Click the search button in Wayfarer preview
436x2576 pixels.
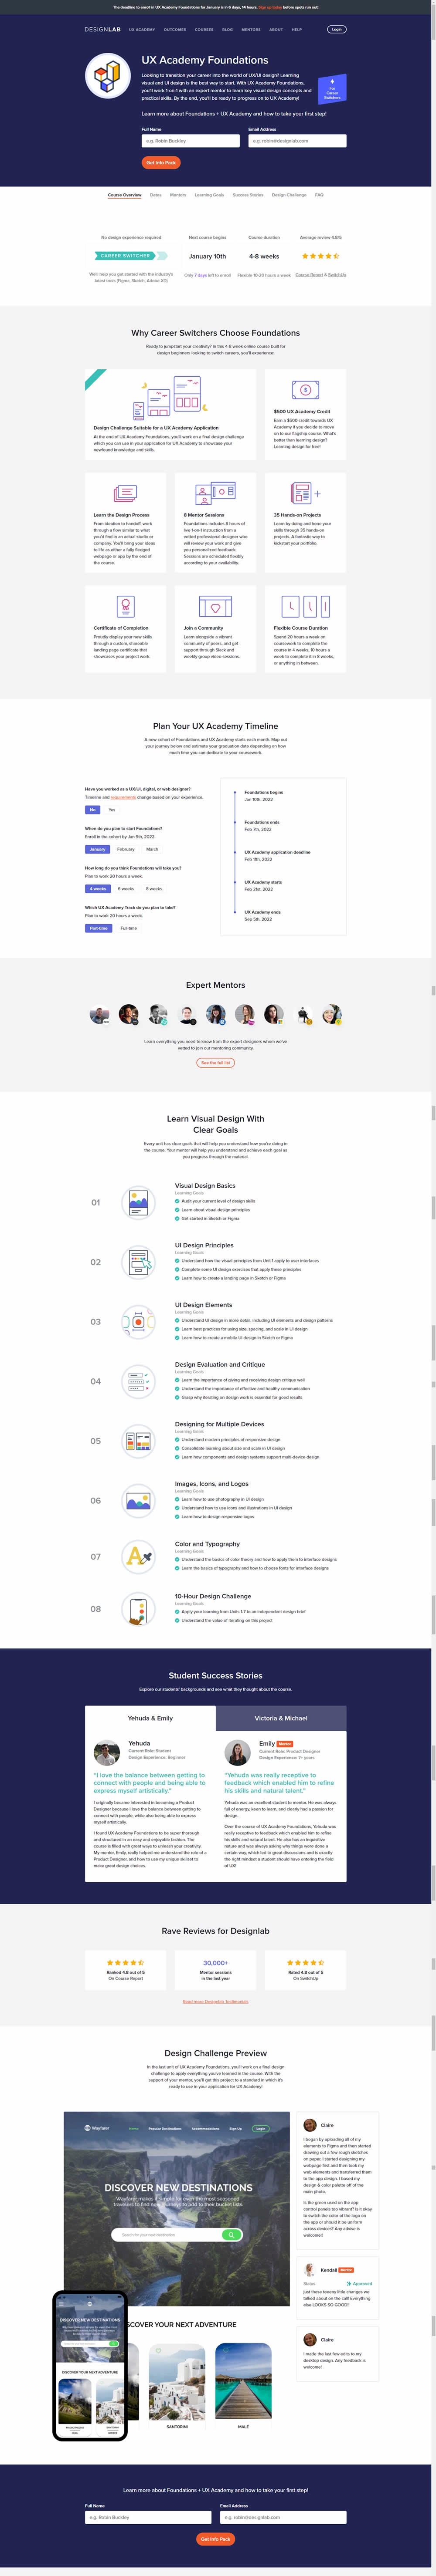(x=231, y=2234)
